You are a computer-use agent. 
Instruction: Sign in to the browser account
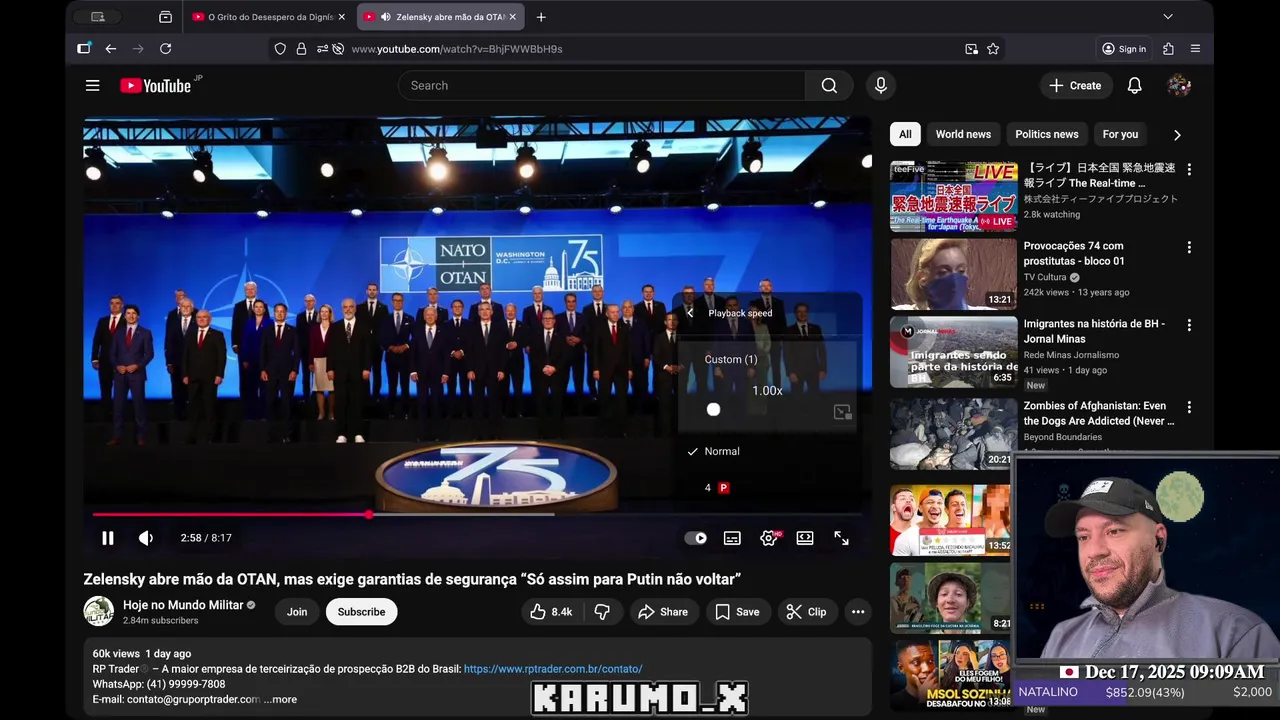point(1124,48)
